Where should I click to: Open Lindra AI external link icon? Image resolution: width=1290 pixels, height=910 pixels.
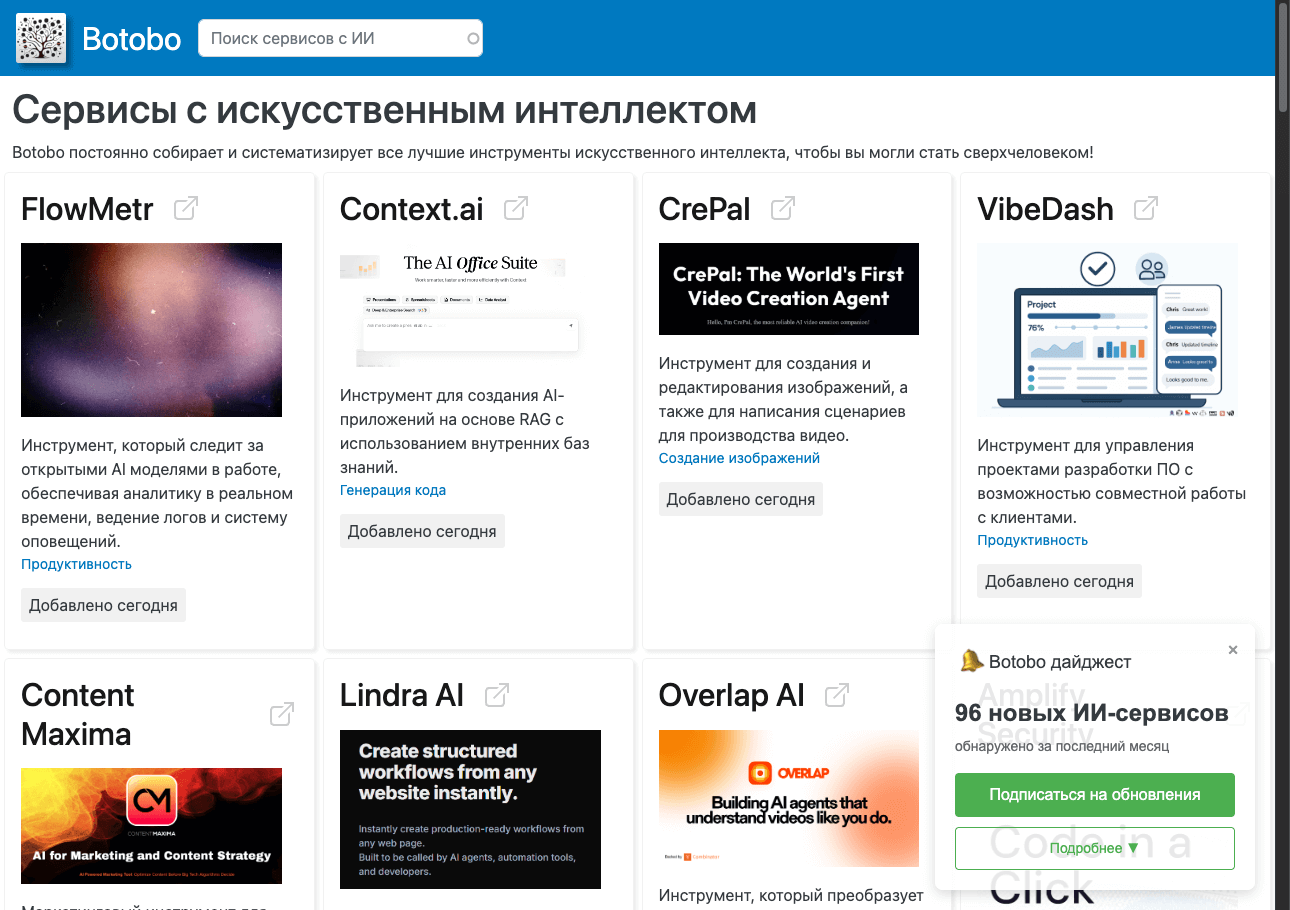tap(497, 694)
